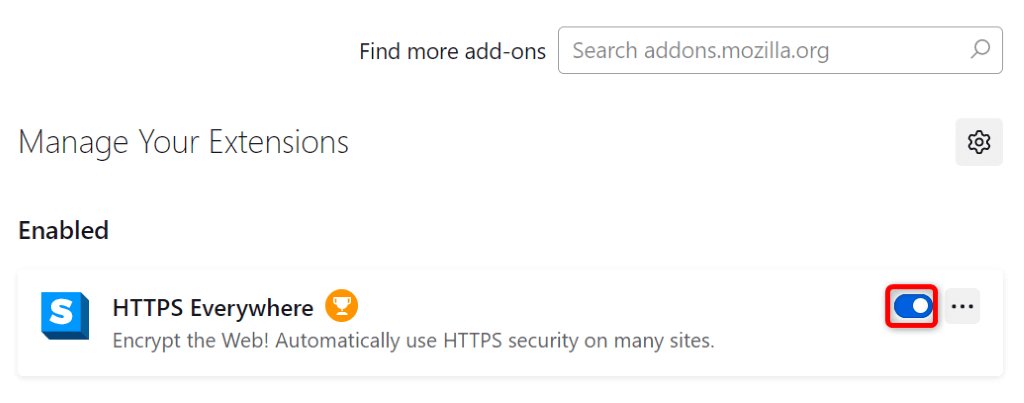
Task: Click the three-dot more options icon
Action: [962, 306]
